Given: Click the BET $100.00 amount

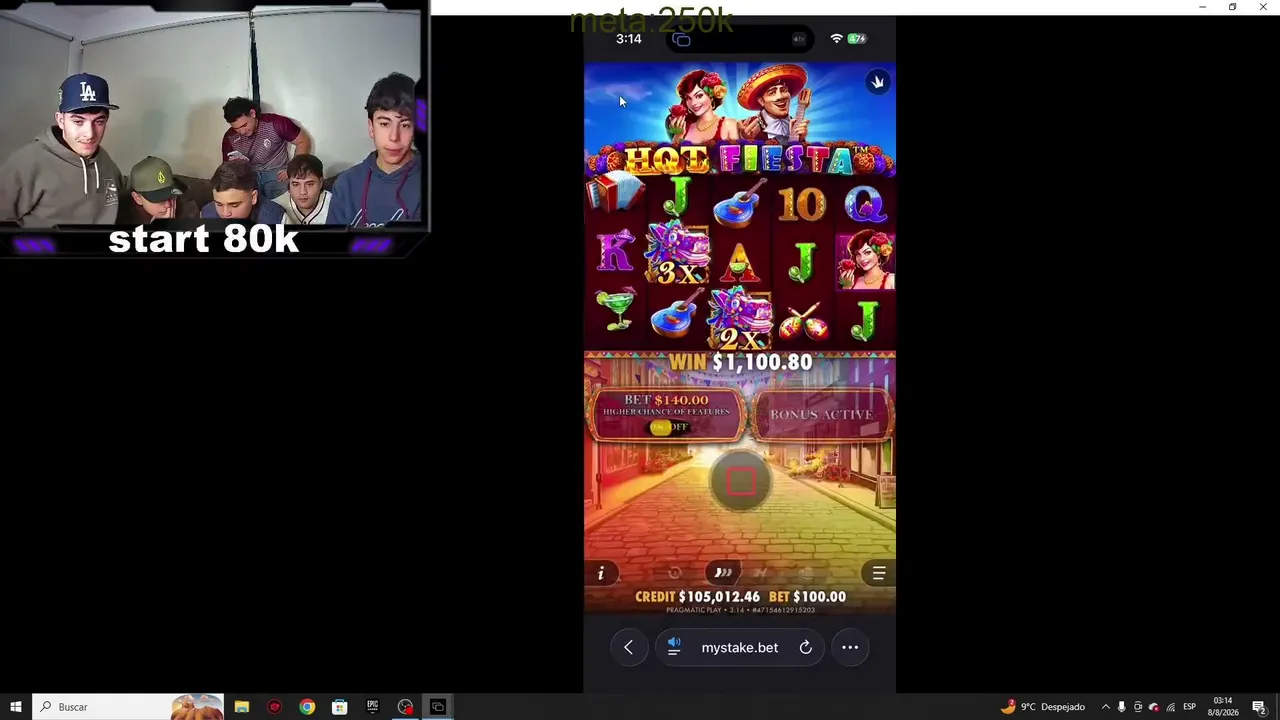Looking at the screenshot, I should [x=807, y=597].
